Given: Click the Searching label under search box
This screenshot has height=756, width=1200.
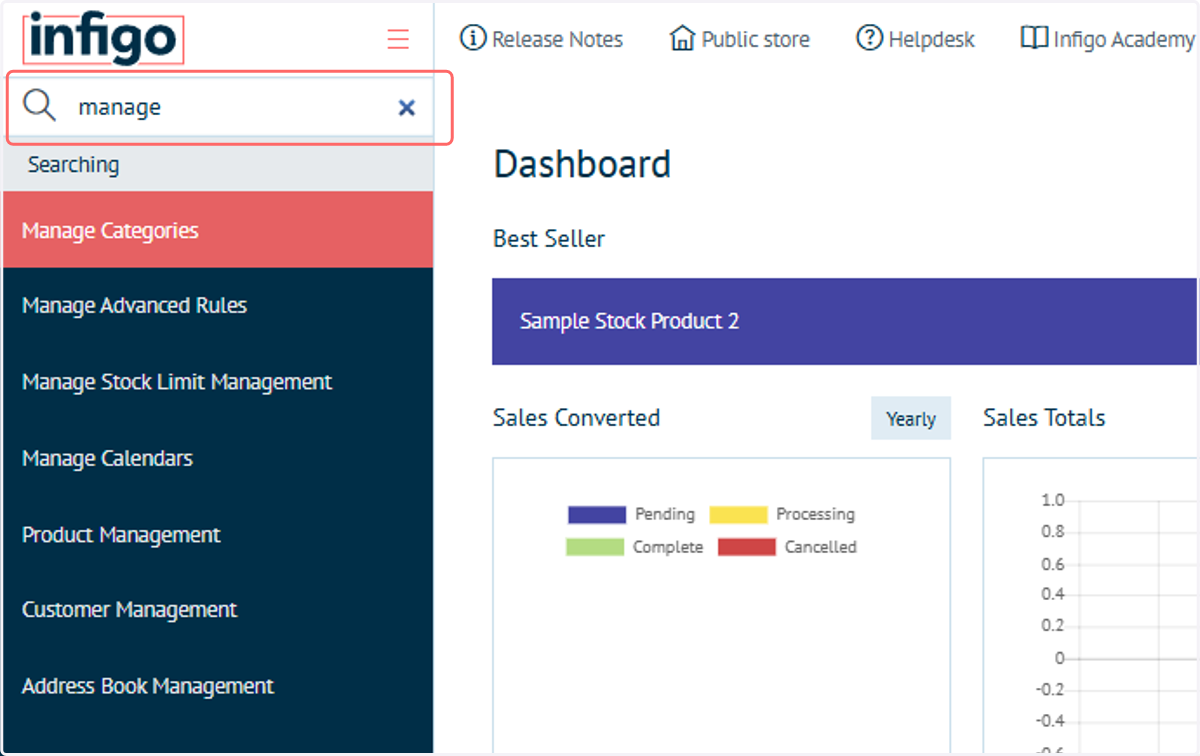Looking at the screenshot, I should (x=73, y=165).
